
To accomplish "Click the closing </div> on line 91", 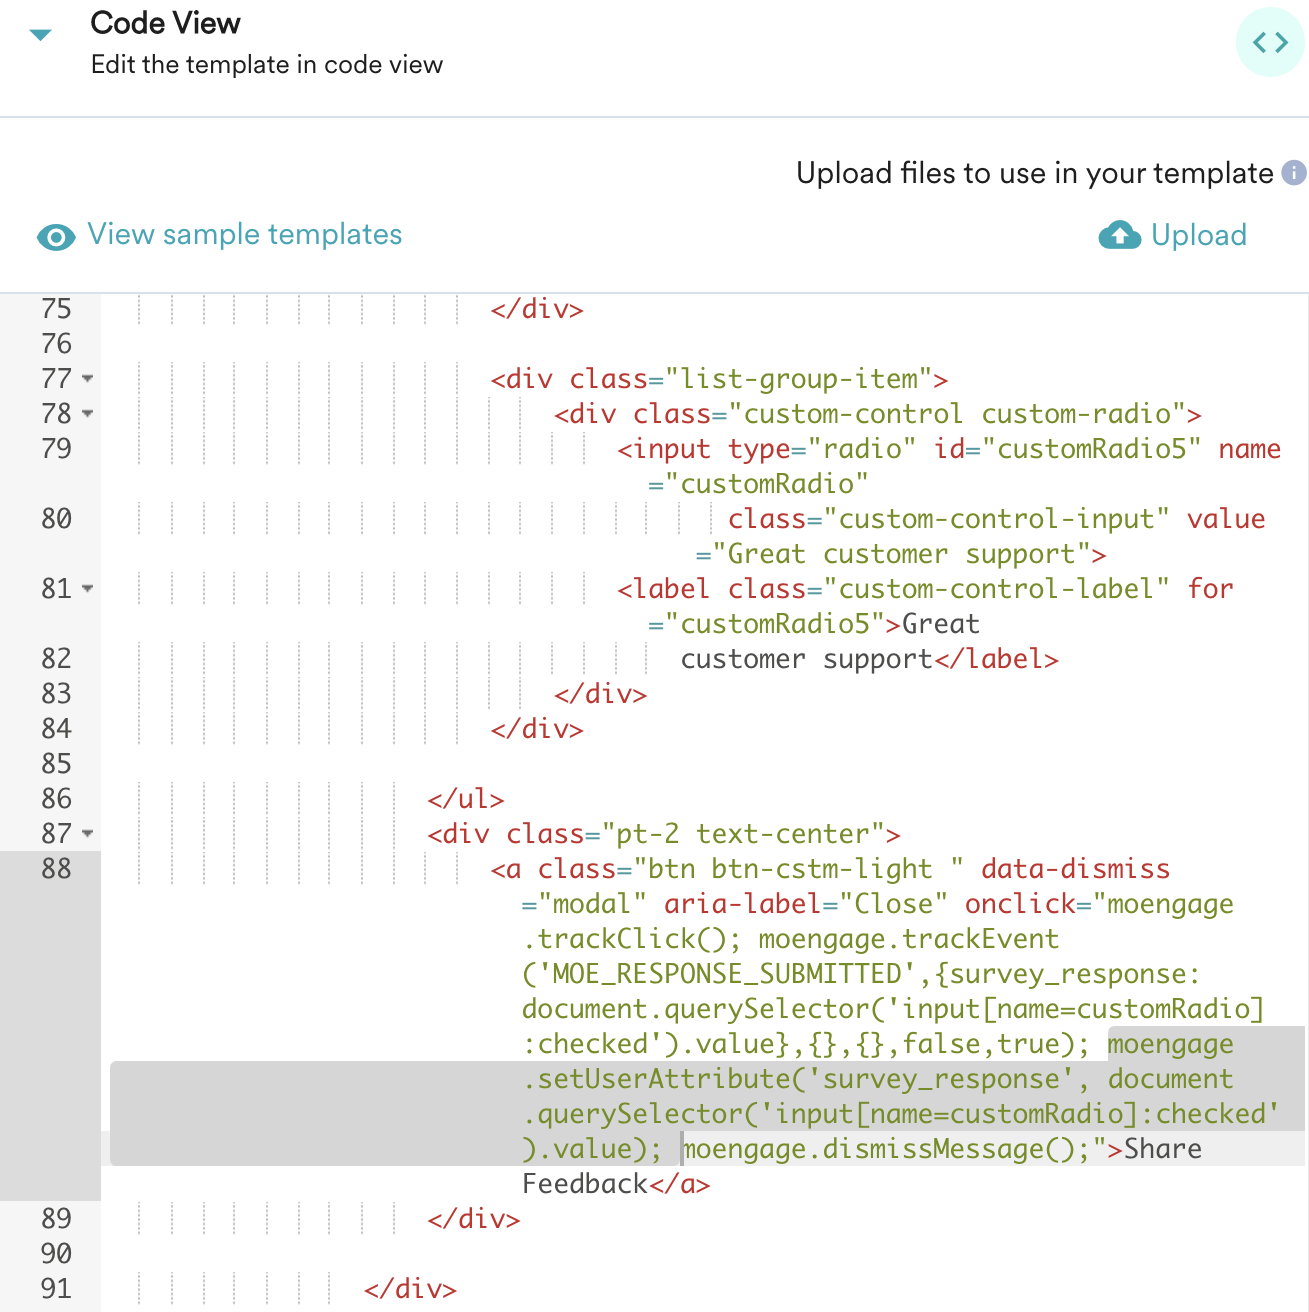I will (x=410, y=1289).
